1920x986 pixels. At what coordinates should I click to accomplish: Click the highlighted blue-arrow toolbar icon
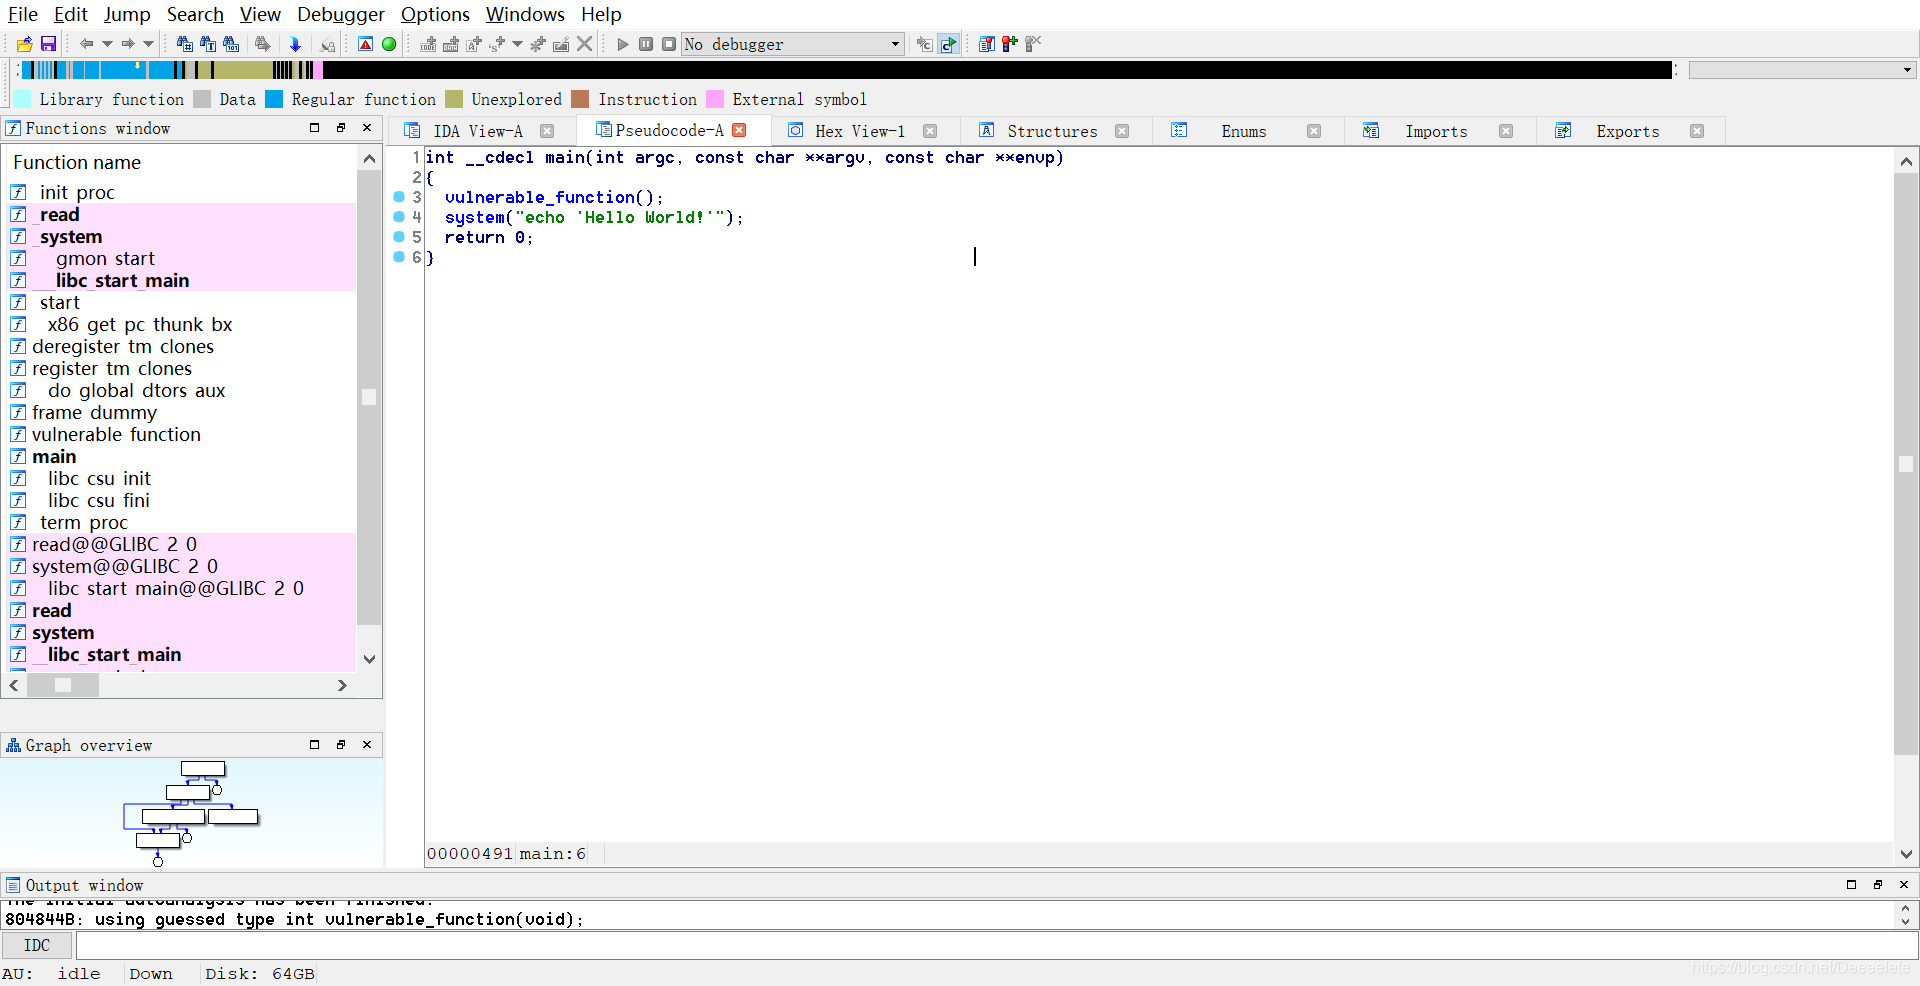pyautogui.click(x=949, y=44)
